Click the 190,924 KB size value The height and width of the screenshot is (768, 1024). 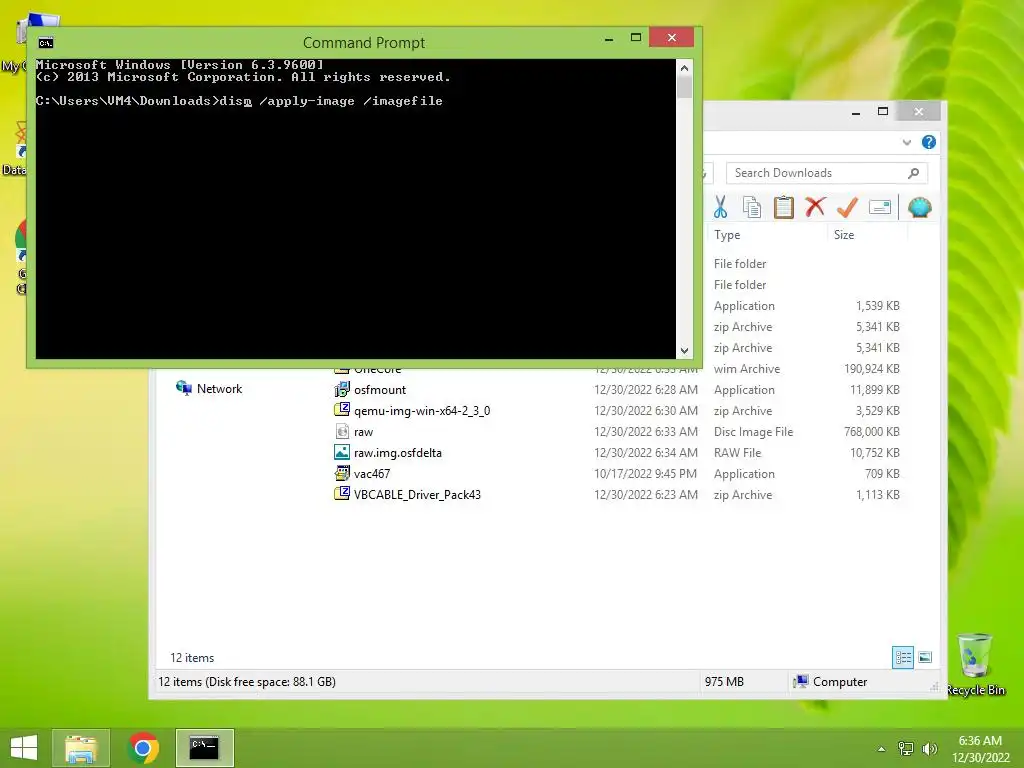871,369
